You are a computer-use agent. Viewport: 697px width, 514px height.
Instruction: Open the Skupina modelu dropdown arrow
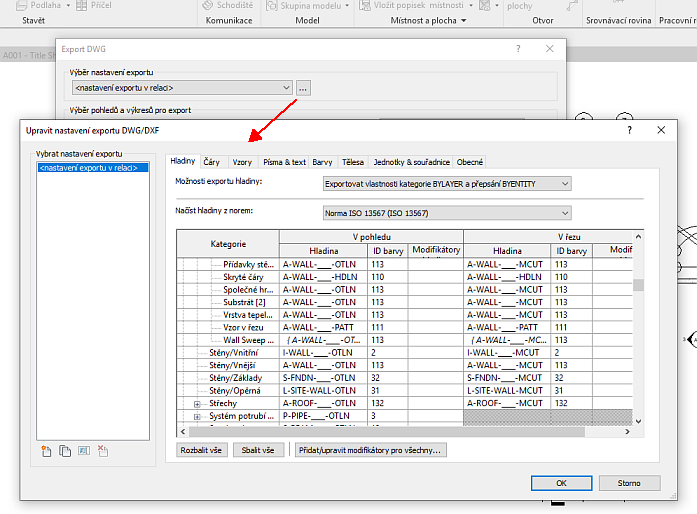pyautogui.click(x=347, y=6)
